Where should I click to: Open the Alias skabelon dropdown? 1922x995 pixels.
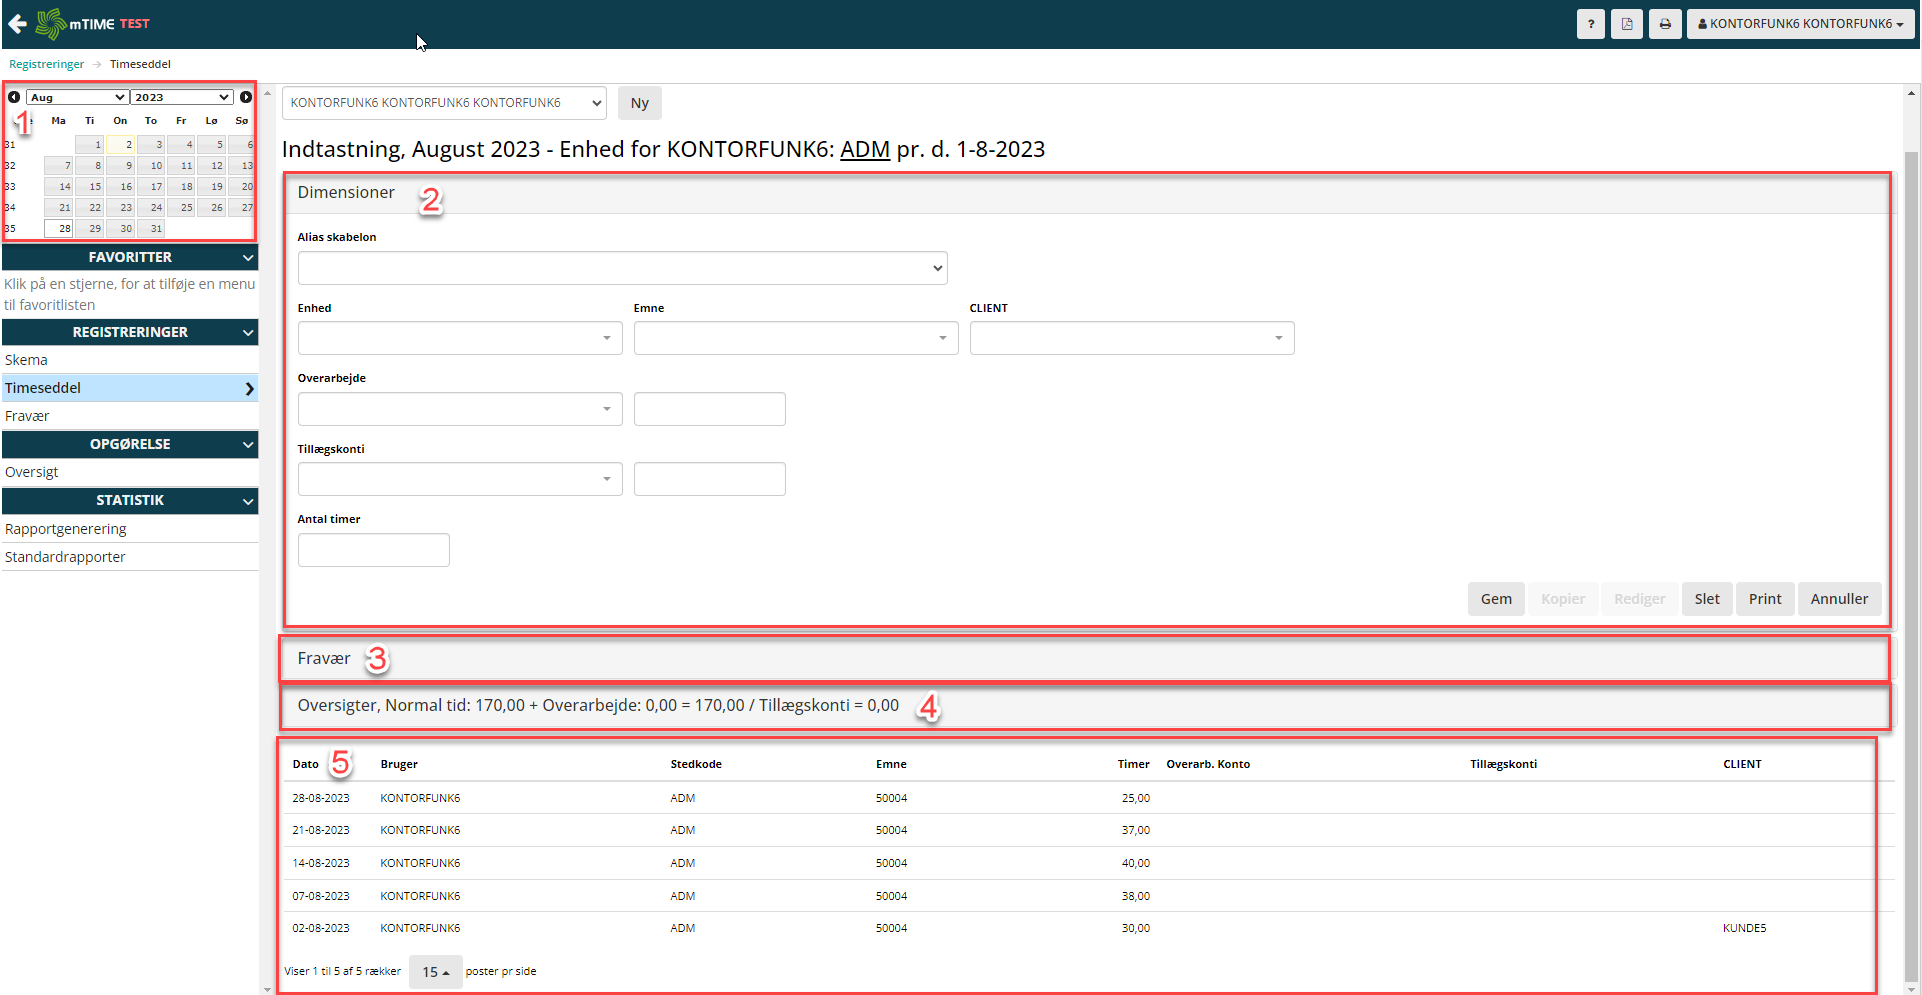point(622,268)
